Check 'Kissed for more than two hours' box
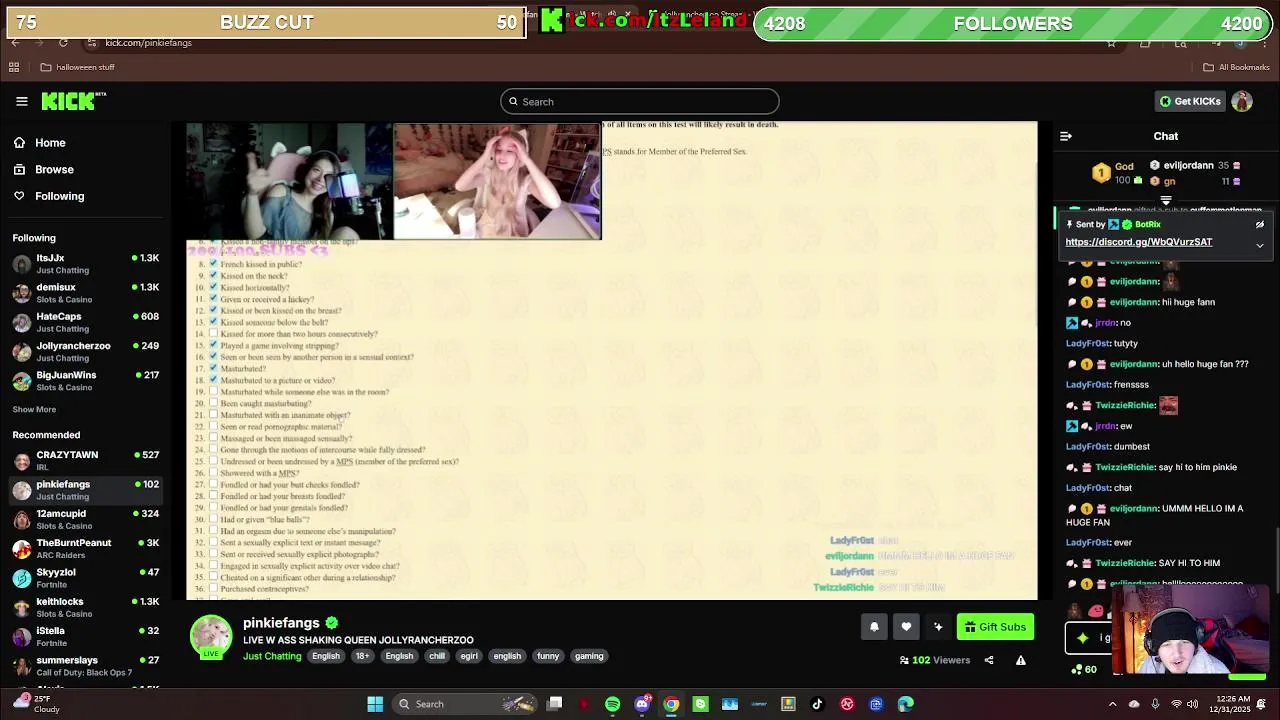This screenshot has height=720, width=1280. (x=213, y=334)
